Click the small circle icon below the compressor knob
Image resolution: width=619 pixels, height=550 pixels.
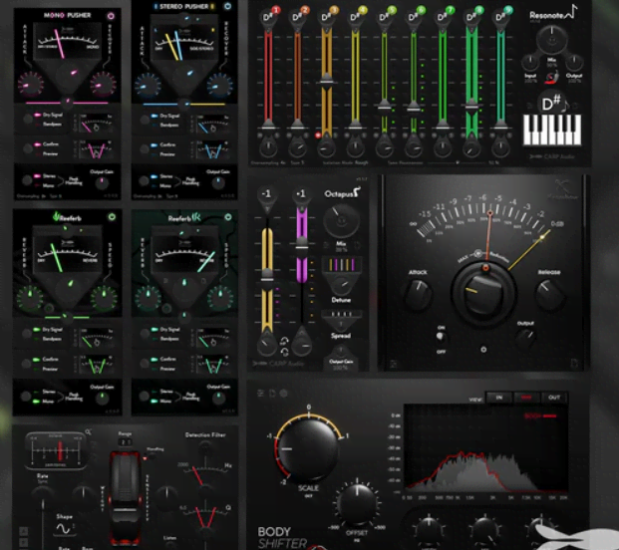pyautogui.click(x=483, y=349)
